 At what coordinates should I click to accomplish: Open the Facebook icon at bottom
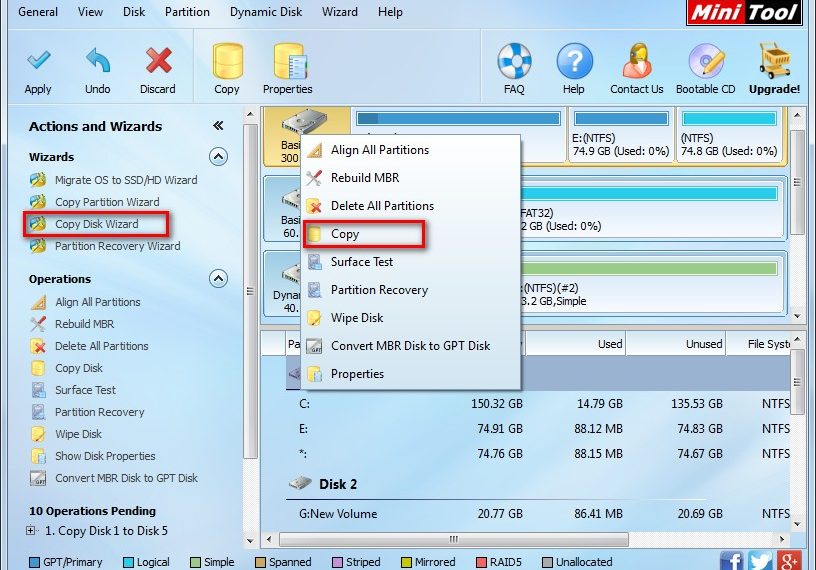pyautogui.click(x=732, y=560)
